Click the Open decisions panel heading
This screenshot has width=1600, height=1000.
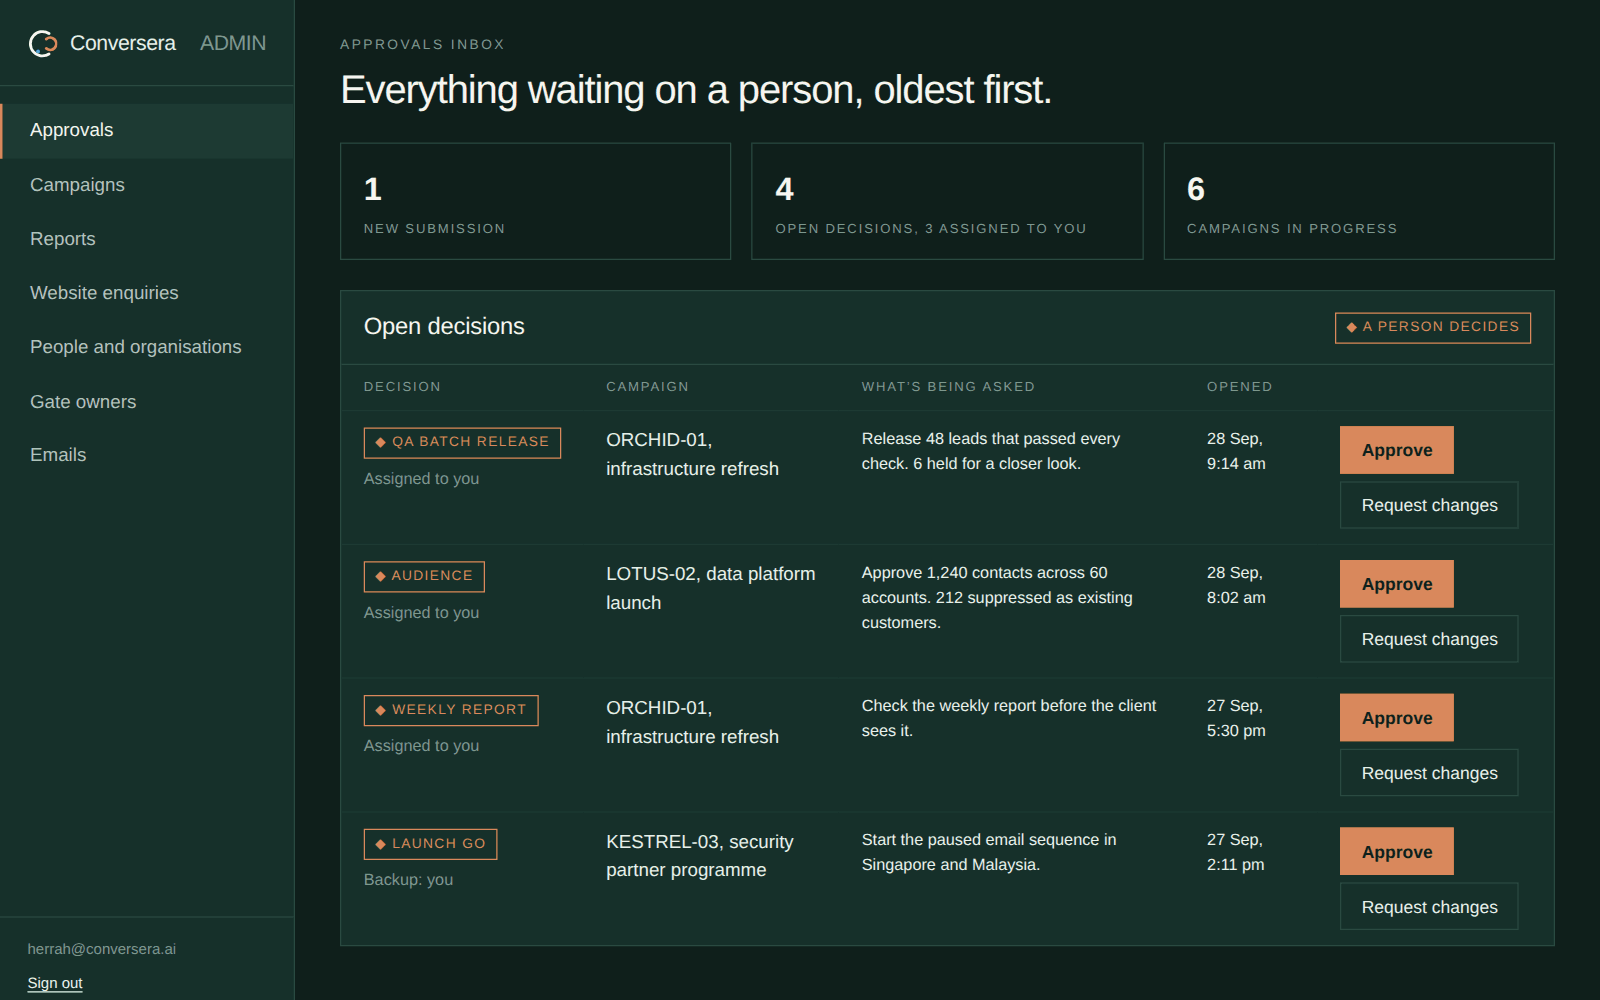(444, 326)
